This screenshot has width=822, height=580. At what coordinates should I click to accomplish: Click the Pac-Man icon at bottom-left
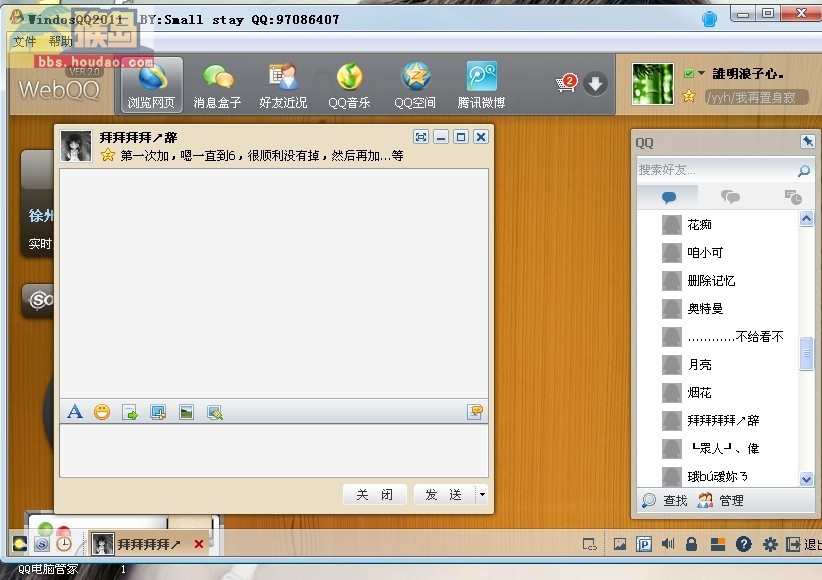[19, 544]
